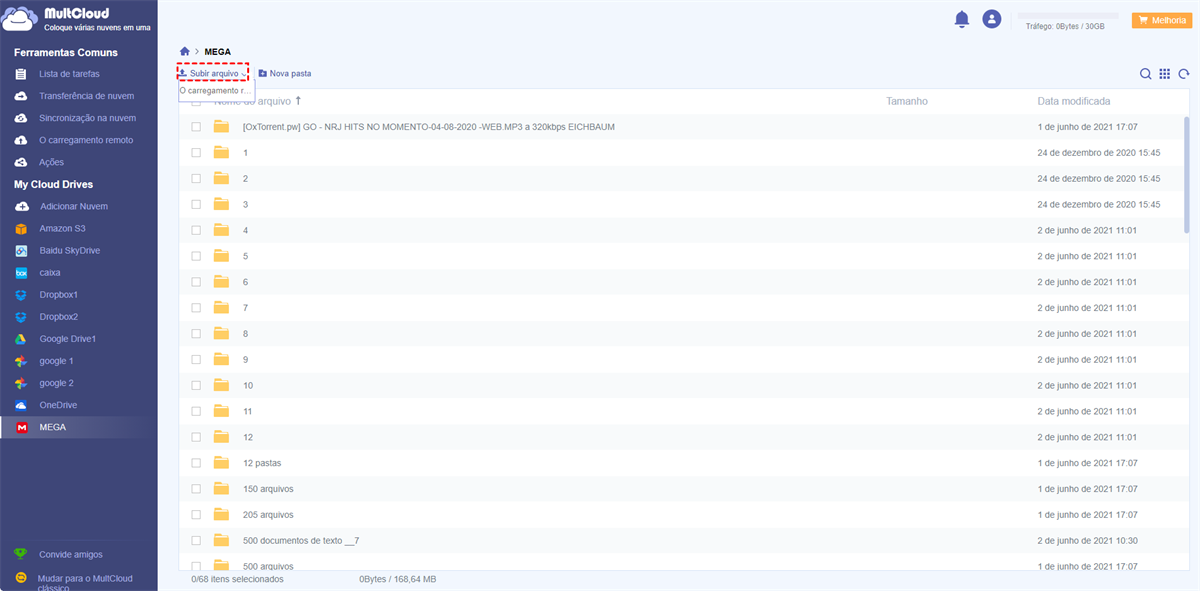
Task: Tick checkbox for folder 4
Action: pos(196,230)
